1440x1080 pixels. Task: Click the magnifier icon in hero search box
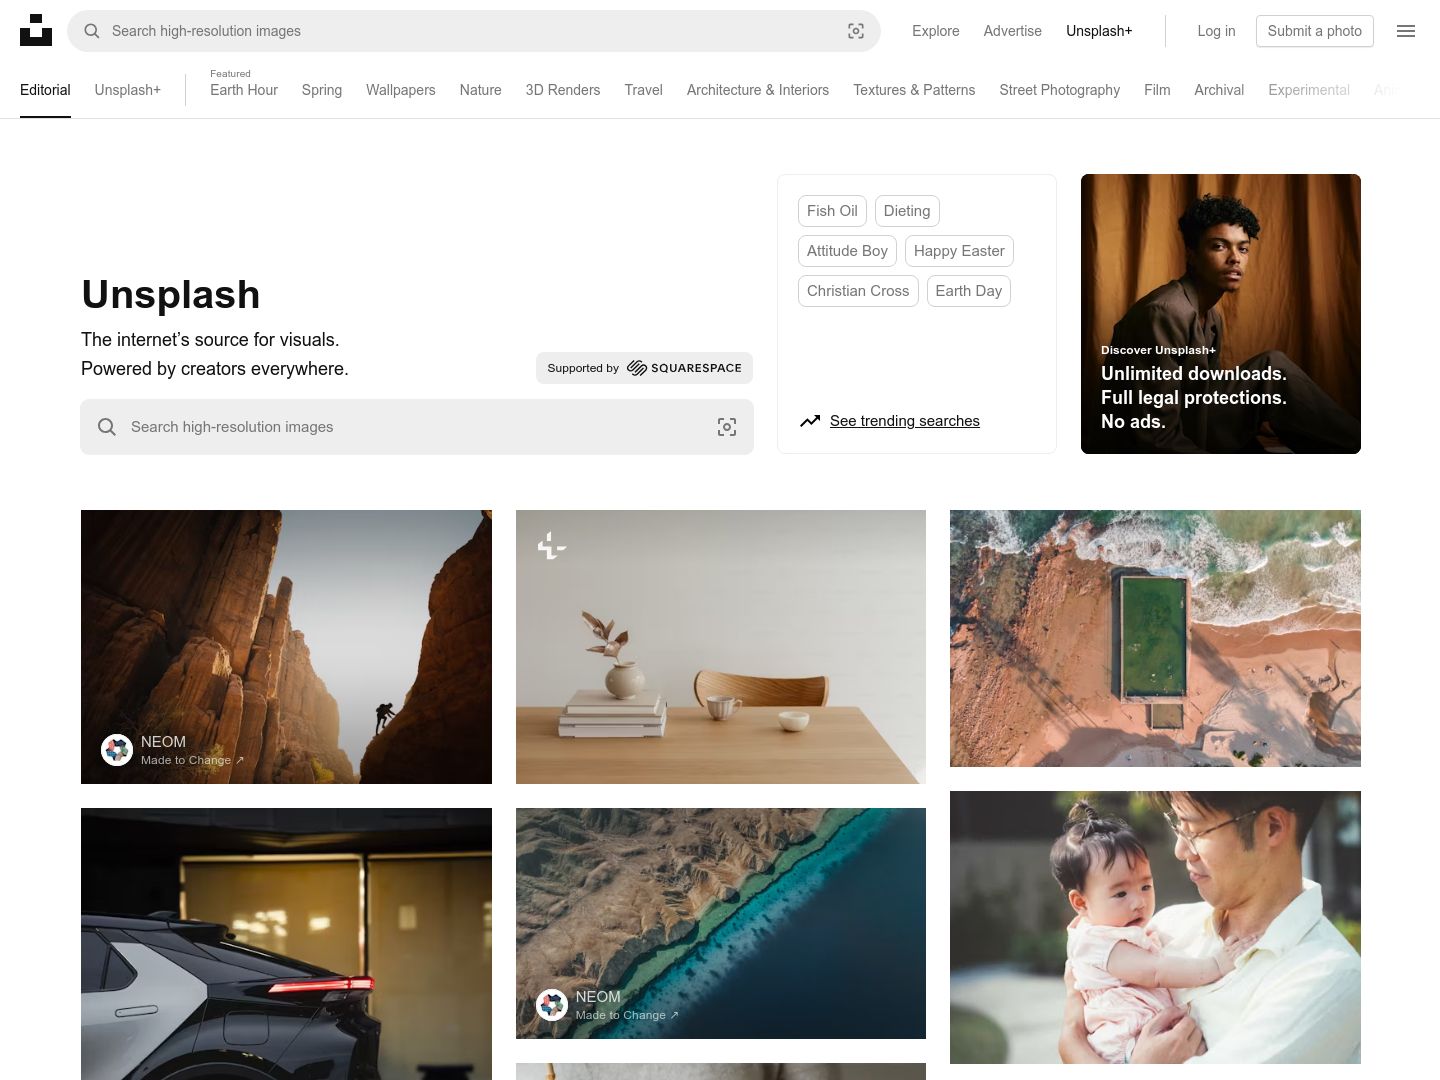coord(107,427)
